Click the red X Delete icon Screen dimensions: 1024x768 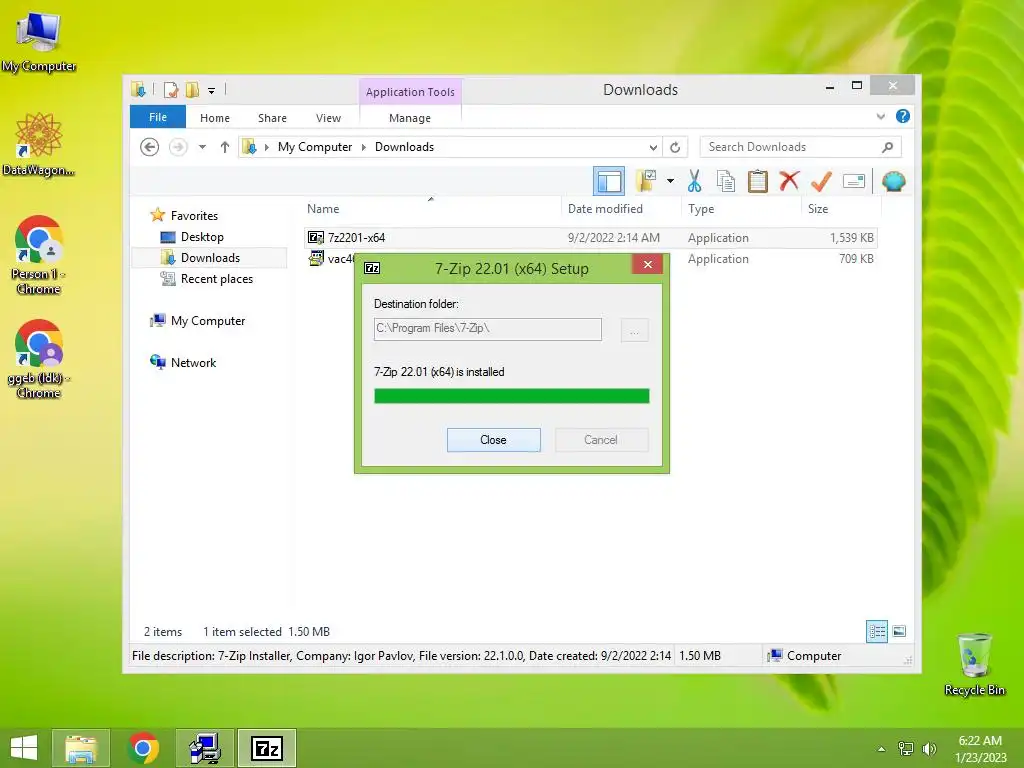790,181
